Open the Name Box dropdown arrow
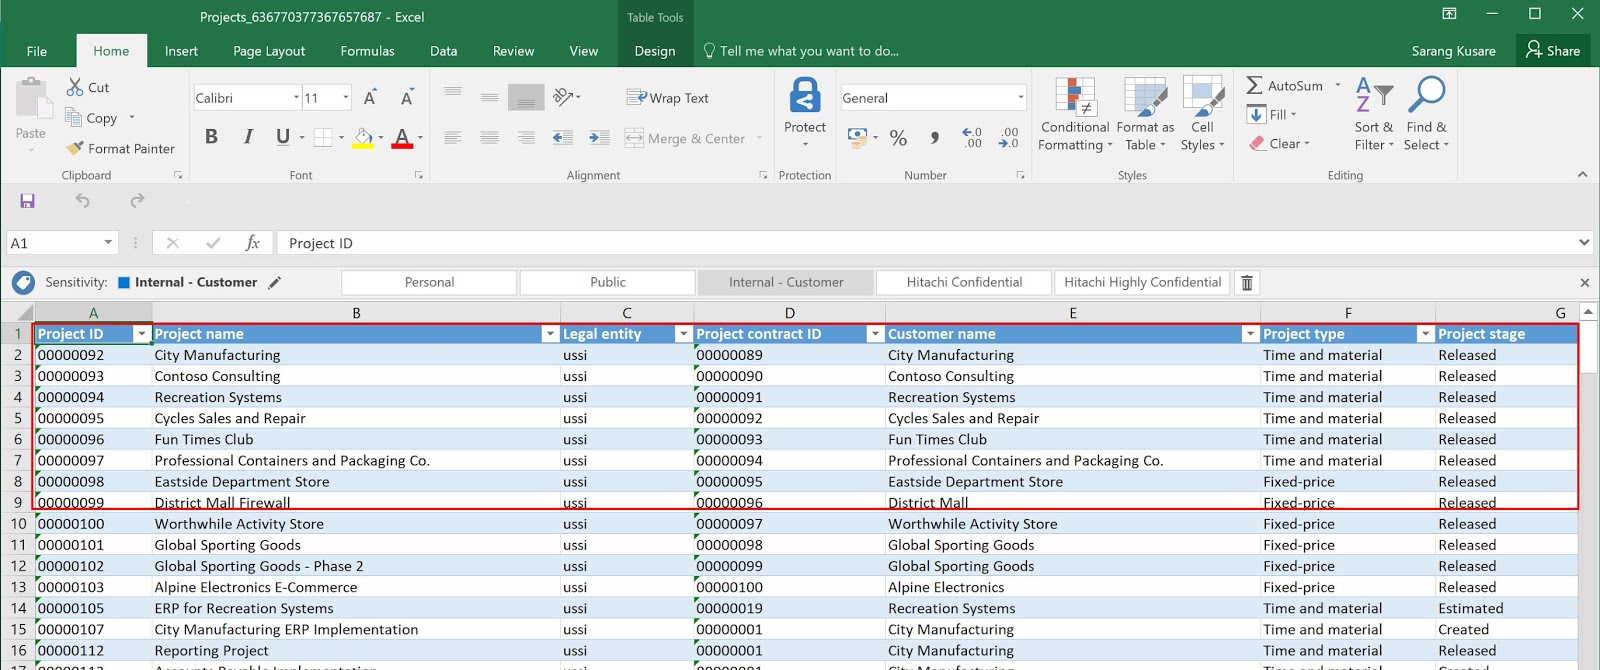The height and width of the screenshot is (670, 1600). pos(108,242)
